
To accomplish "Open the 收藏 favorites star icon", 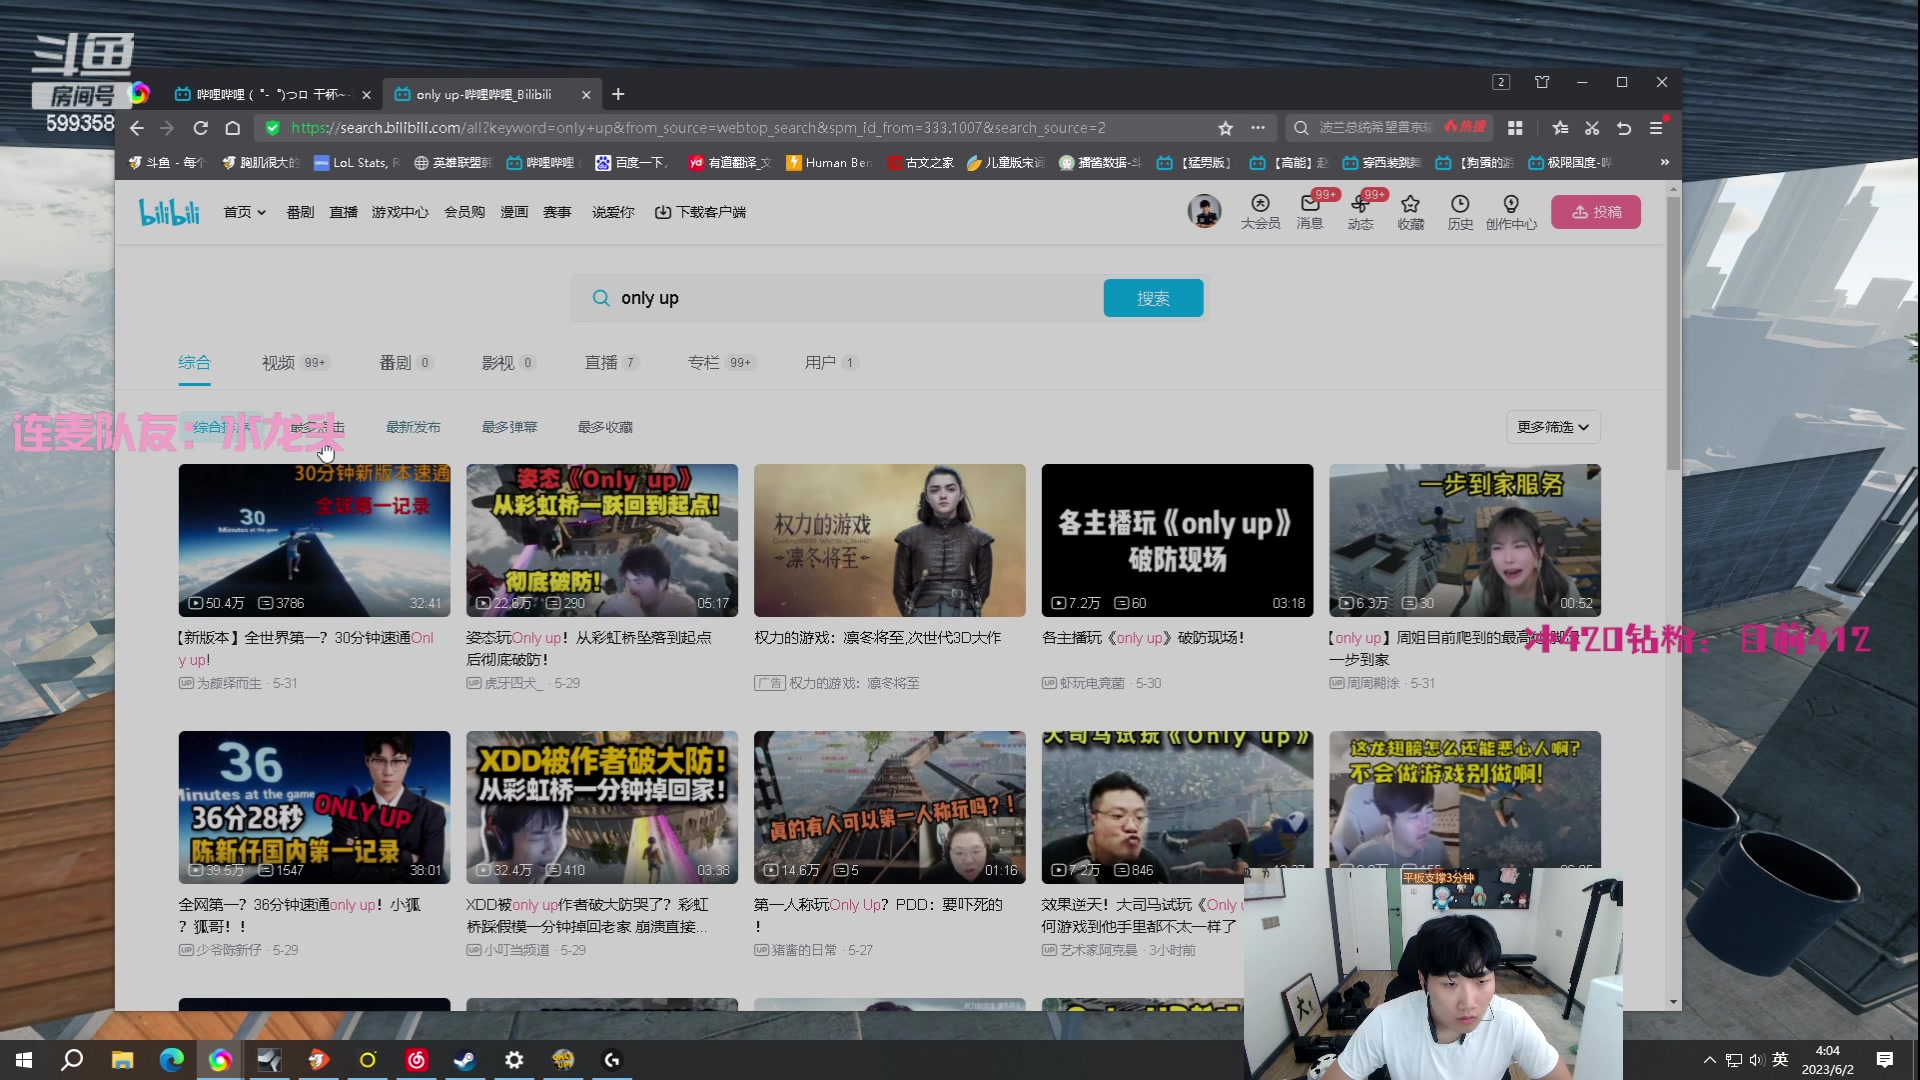I will coord(1410,212).
